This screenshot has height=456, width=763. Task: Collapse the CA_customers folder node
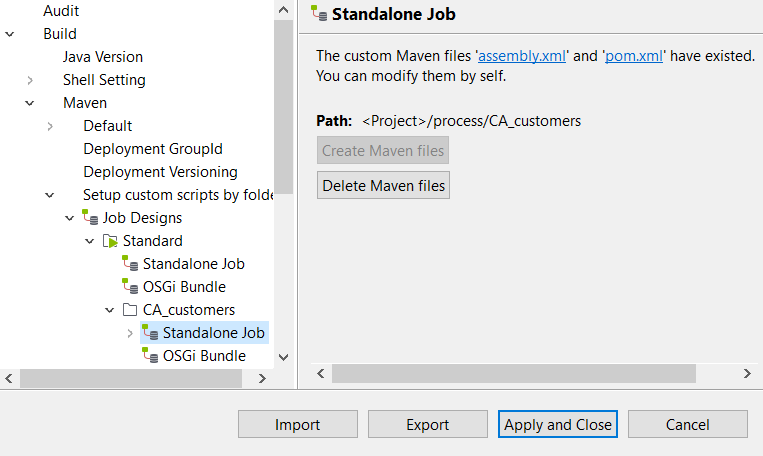coord(110,310)
